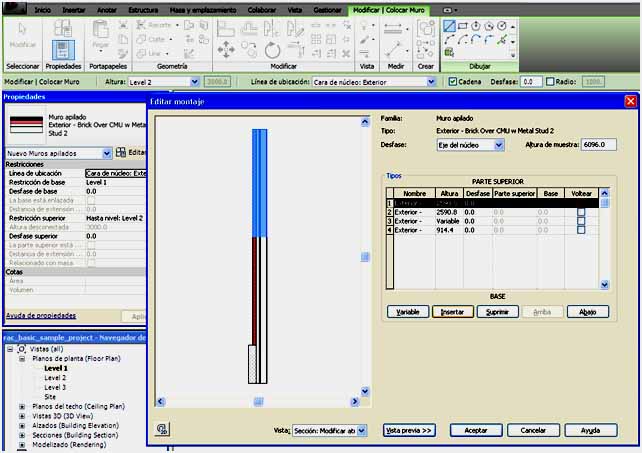Click the Altura de muestra input field
The height and width of the screenshot is (453, 642).
[598, 145]
